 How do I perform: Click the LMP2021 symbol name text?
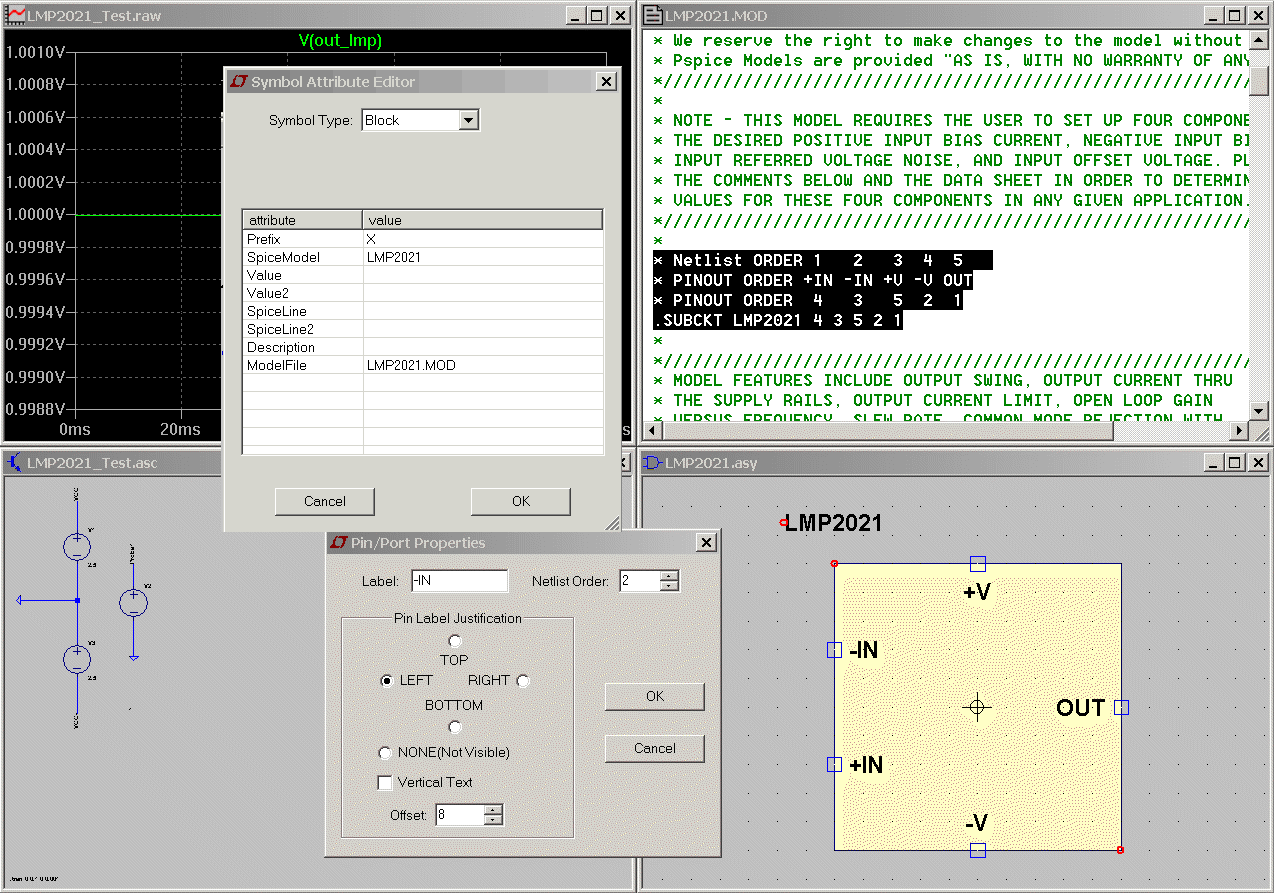(834, 523)
